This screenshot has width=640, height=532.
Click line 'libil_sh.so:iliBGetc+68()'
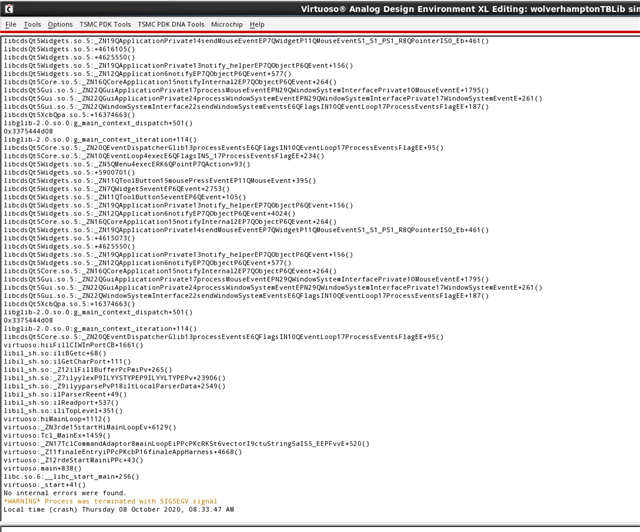(55, 353)
